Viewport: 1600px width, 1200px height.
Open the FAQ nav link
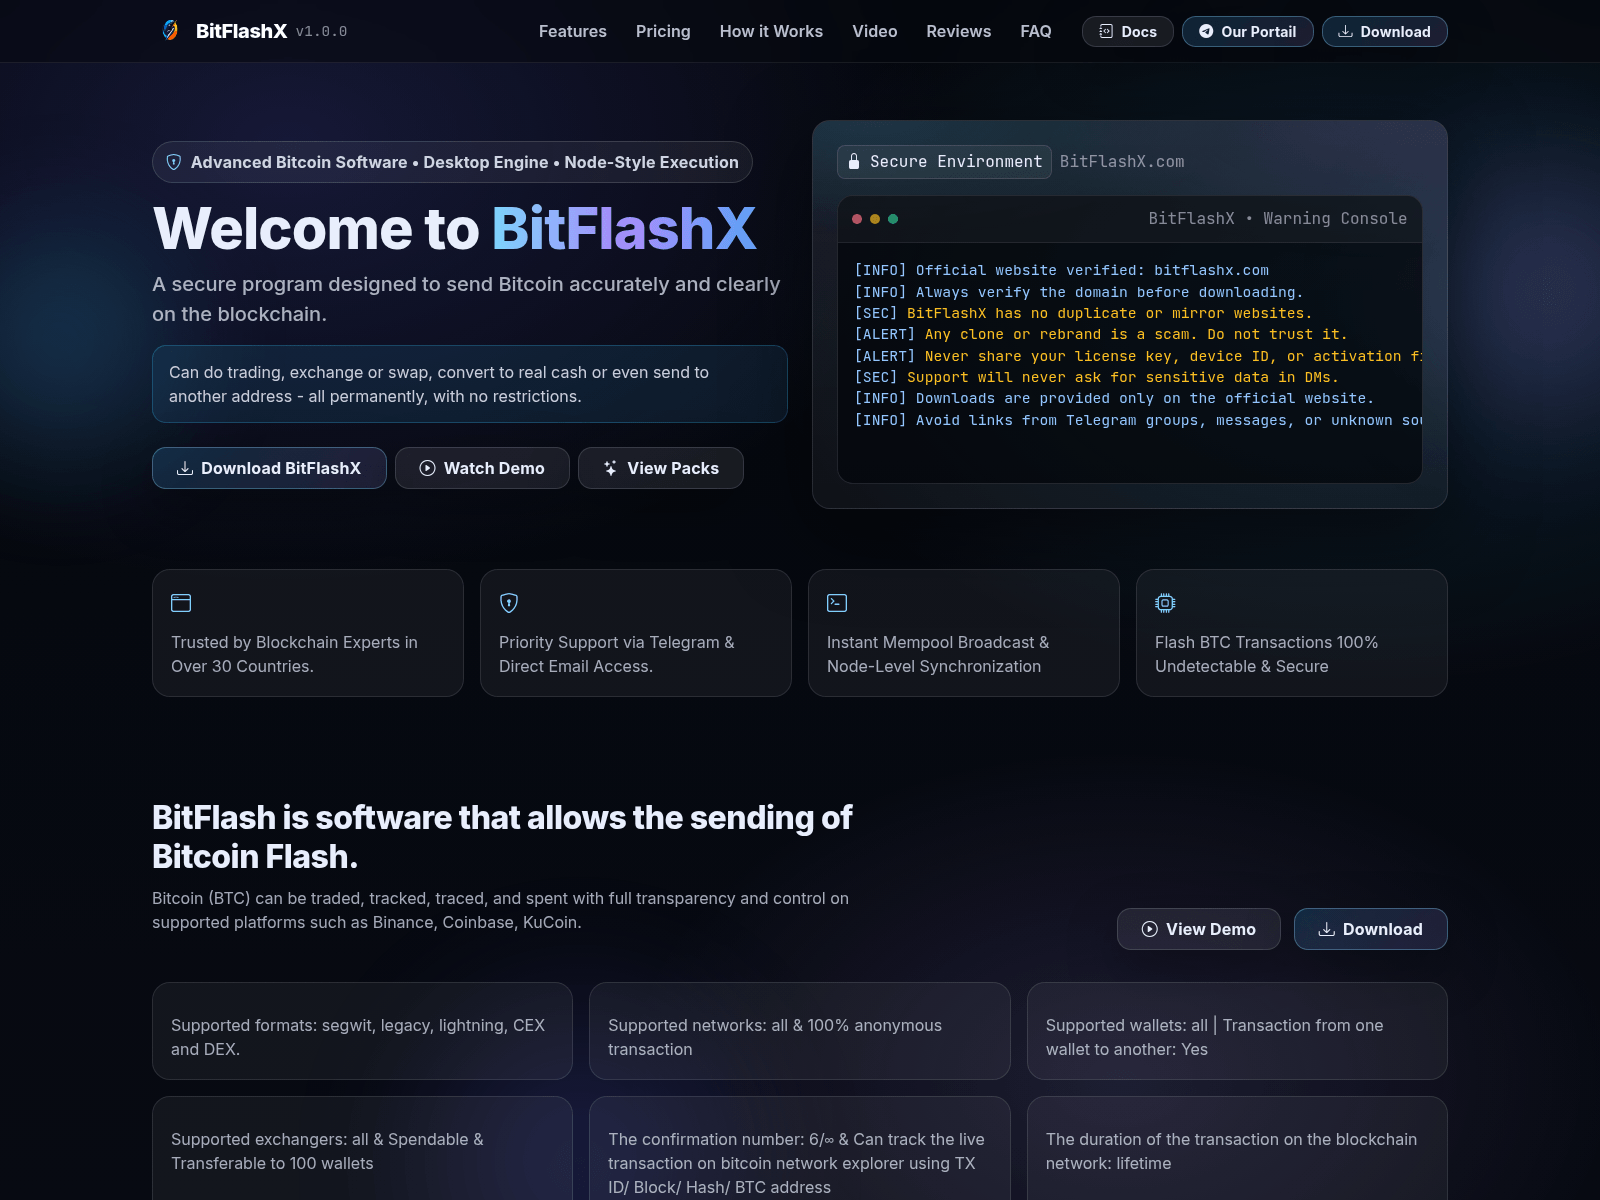1036,31
